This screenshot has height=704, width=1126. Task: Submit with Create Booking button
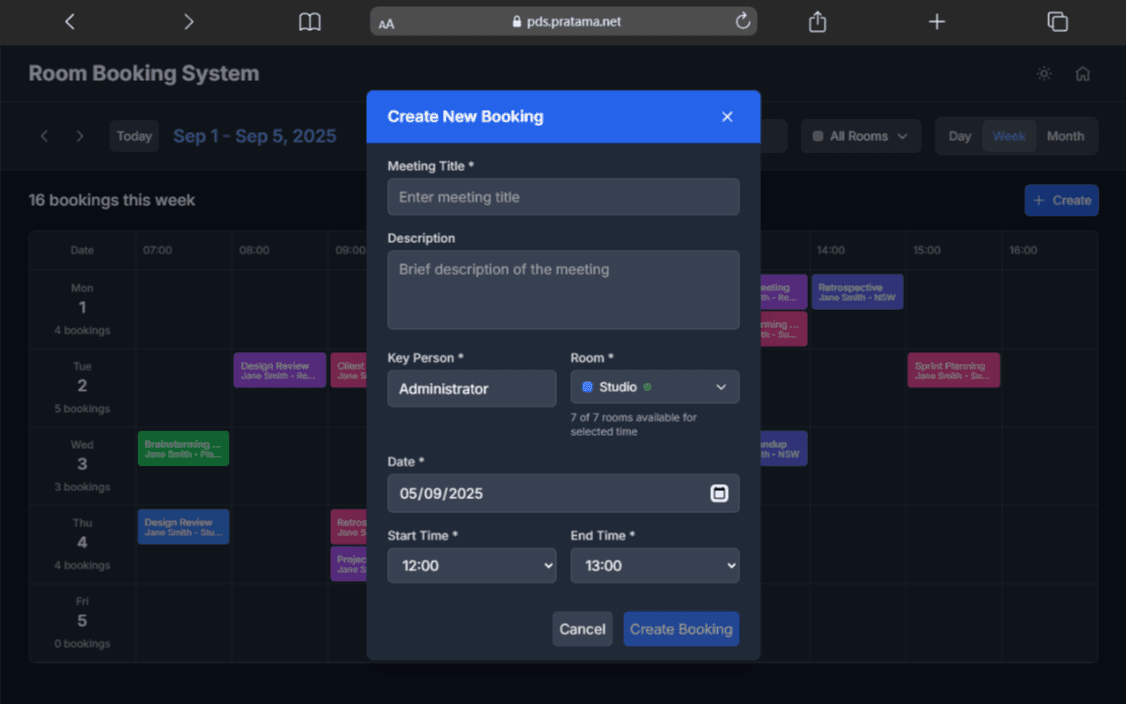tap(681, 629)
